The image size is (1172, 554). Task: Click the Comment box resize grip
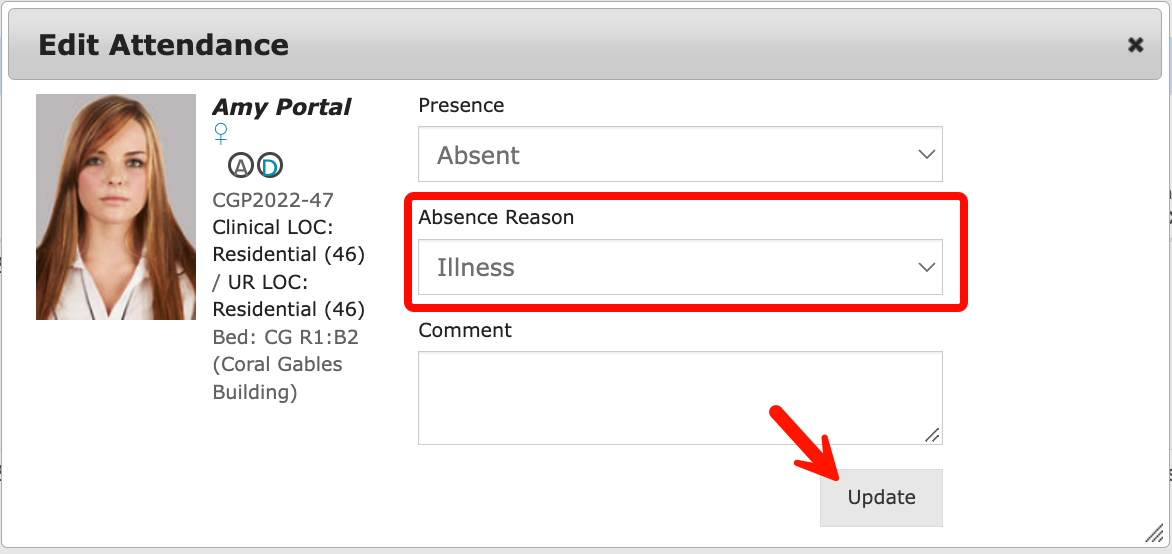pos(932,435)
